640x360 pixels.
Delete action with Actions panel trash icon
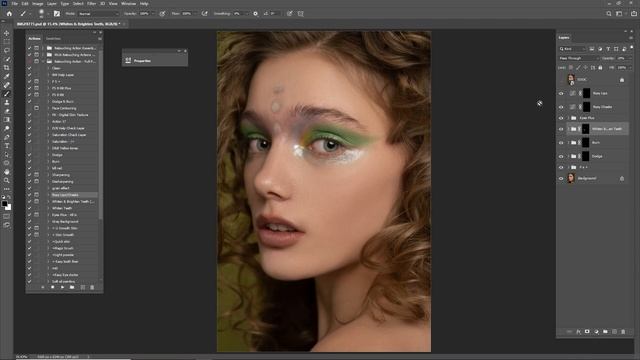point(92,287)
